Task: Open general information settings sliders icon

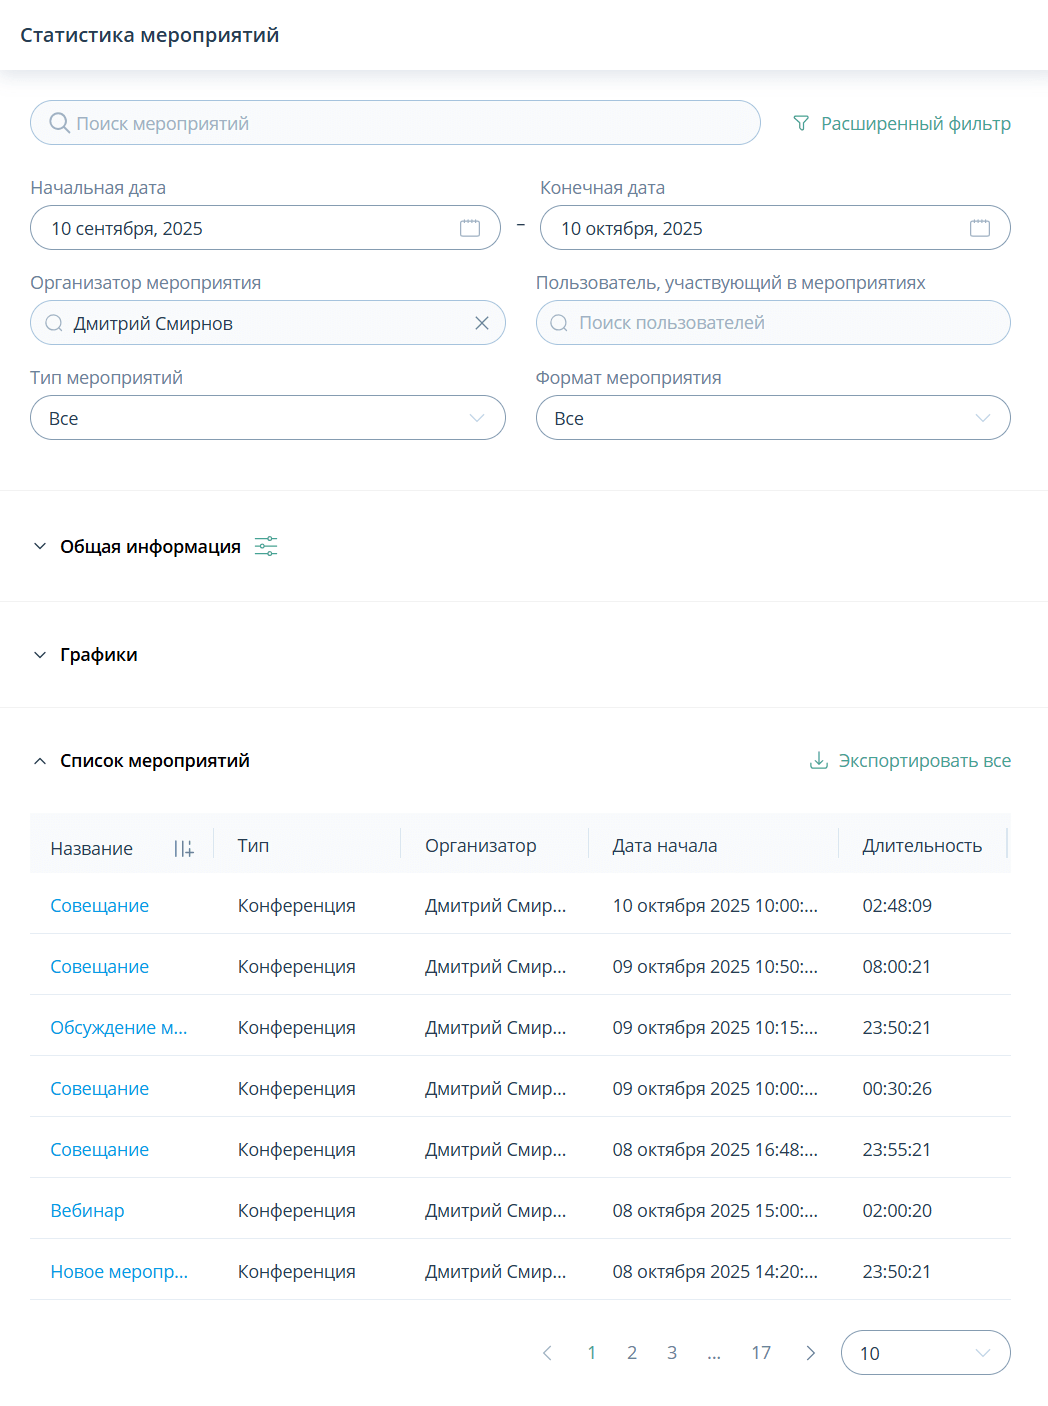Action: click(x=266, y=546)
